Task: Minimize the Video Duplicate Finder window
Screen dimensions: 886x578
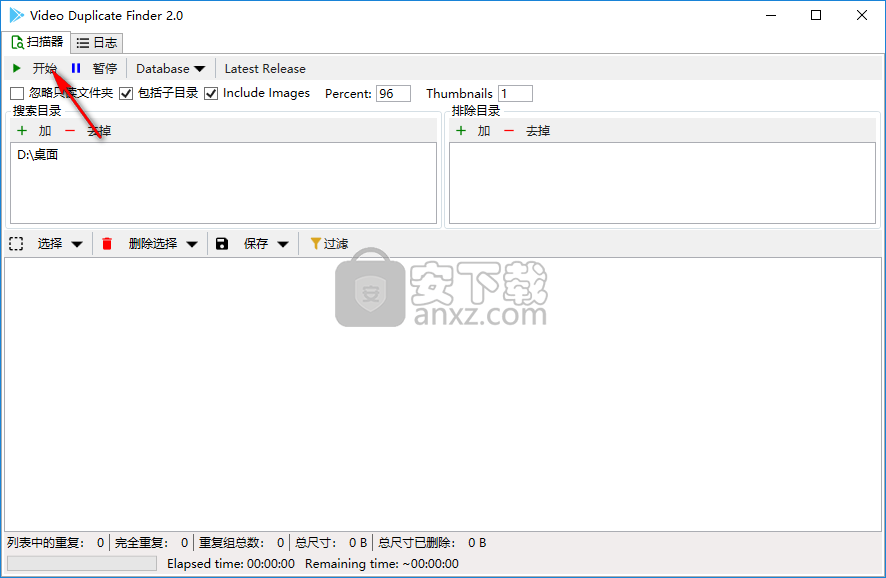Action: click(x=771, y=15)
